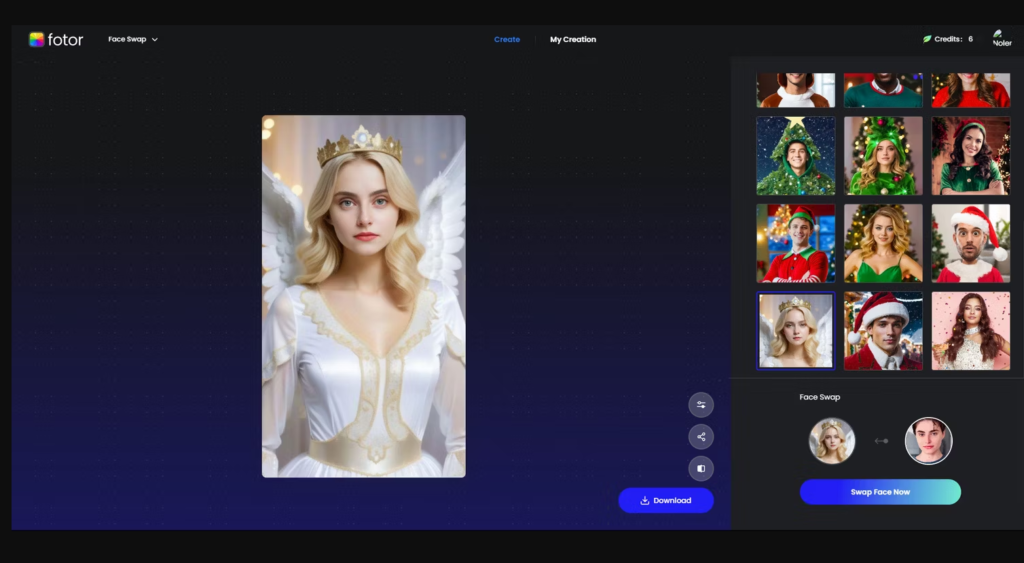This screenshot has width=1024, height=563.
Task: Select the woman in green dress by tree template
Action: coord(883,243)
